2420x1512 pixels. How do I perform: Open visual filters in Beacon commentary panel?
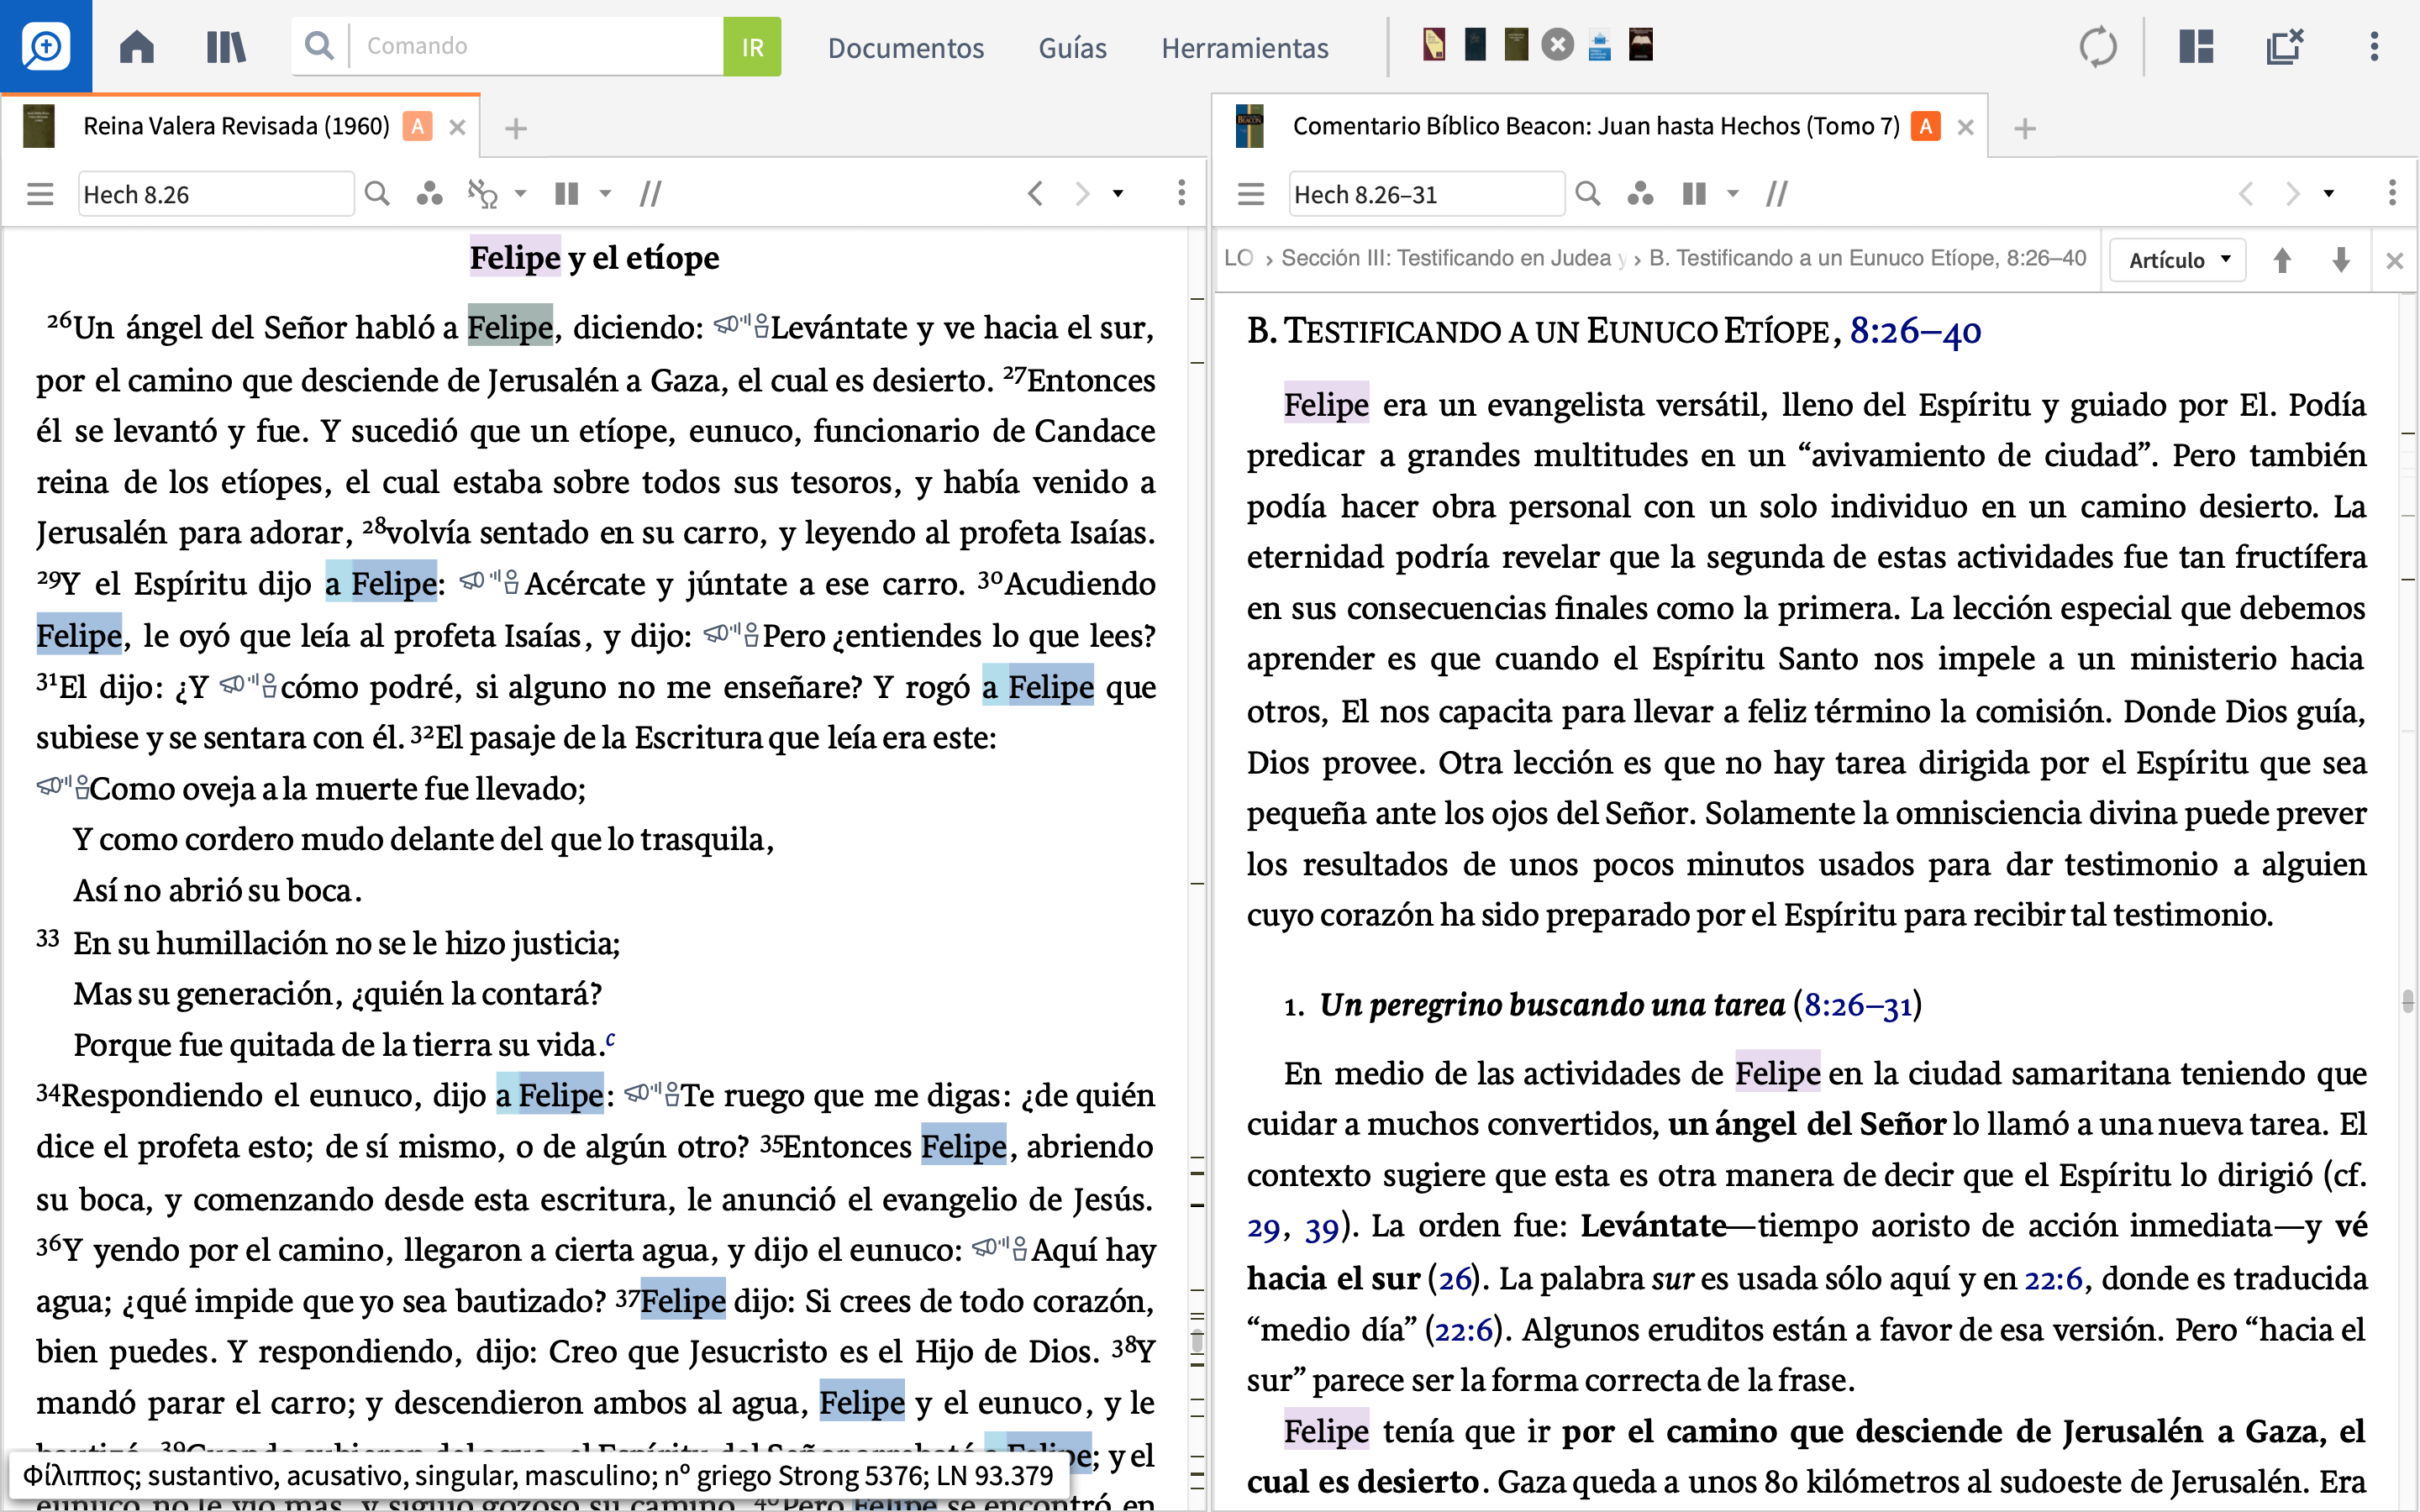coord(1640,193)
